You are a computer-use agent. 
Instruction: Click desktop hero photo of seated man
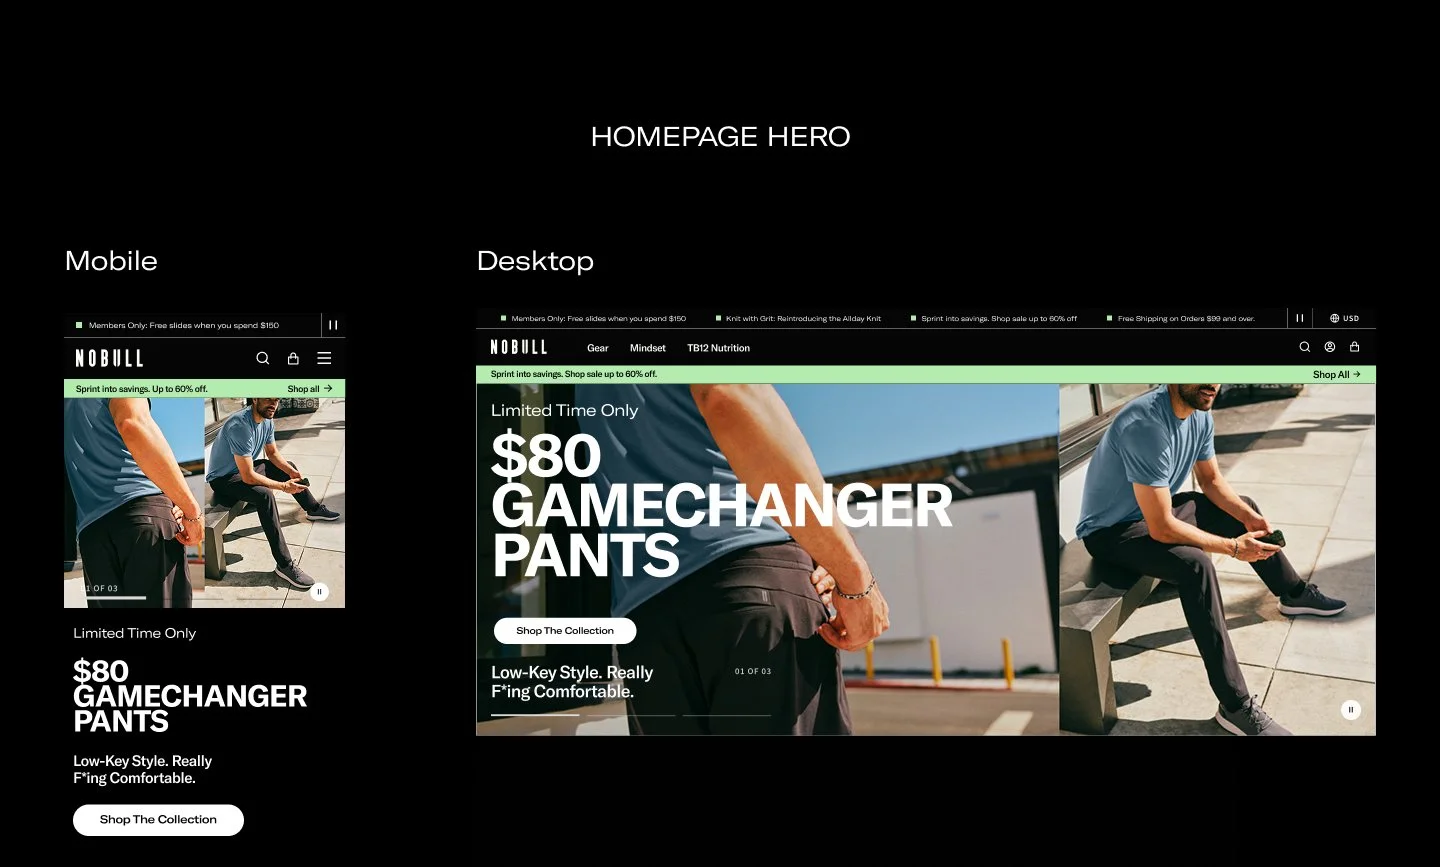tap(1217, 560)
